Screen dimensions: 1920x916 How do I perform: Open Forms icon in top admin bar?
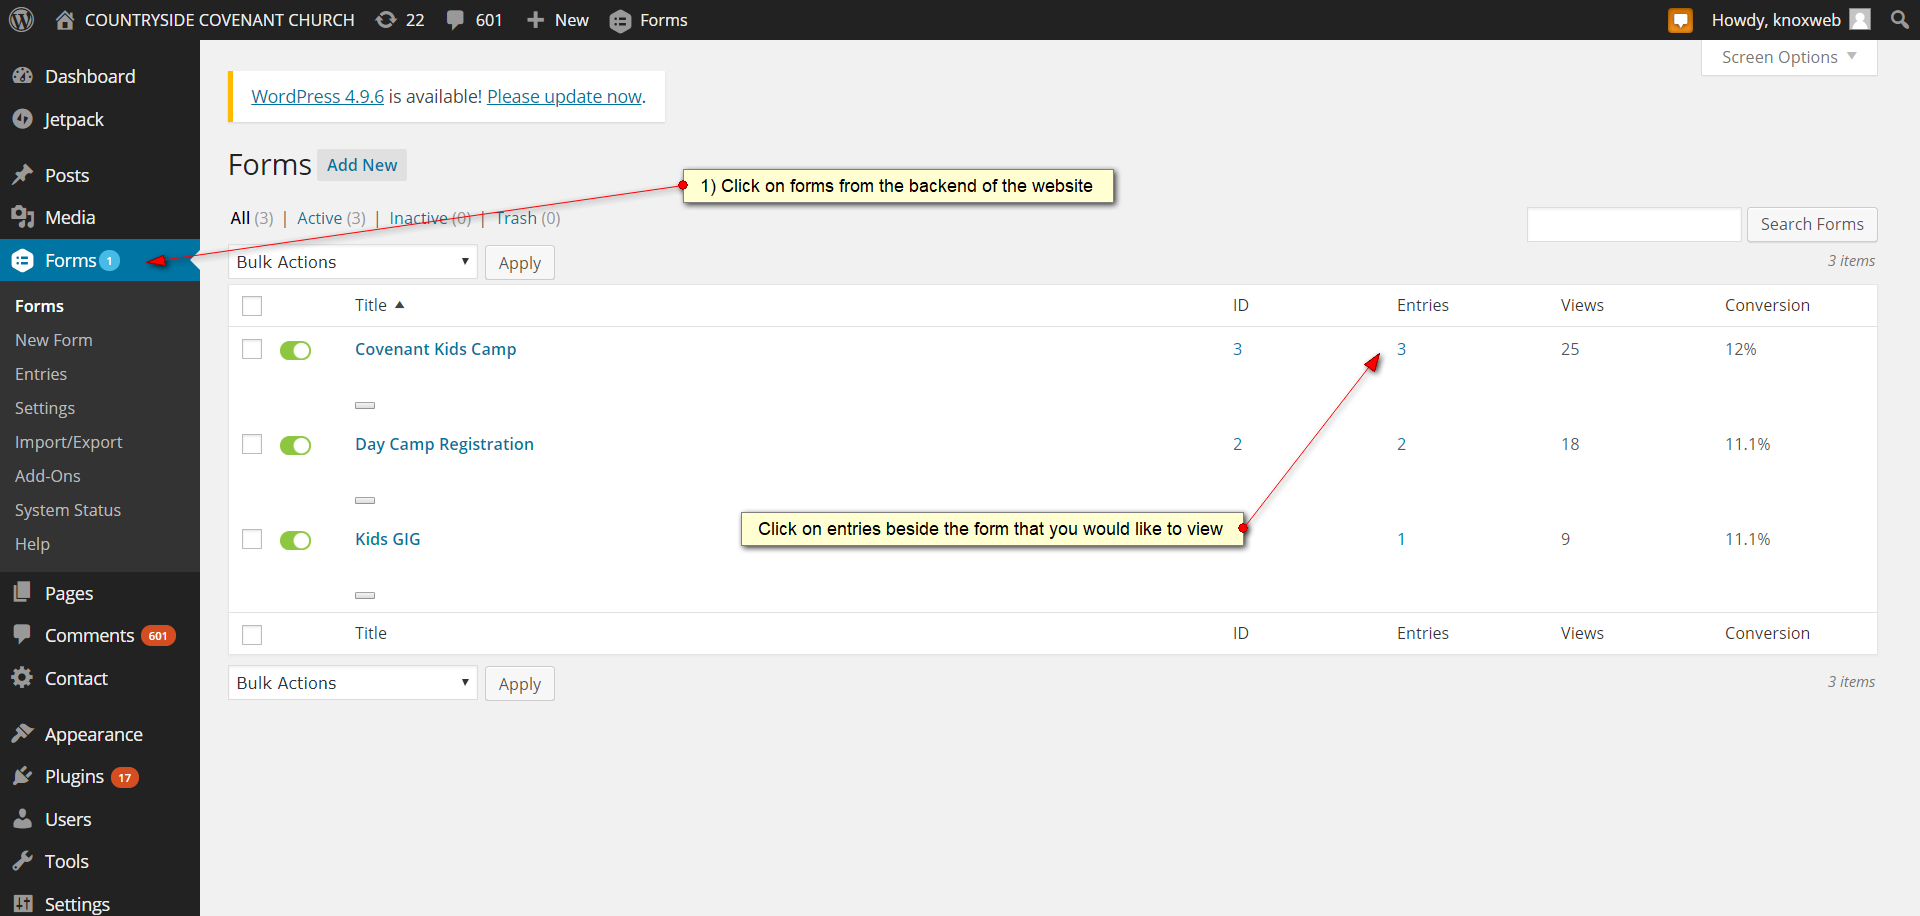pos(620,20)
